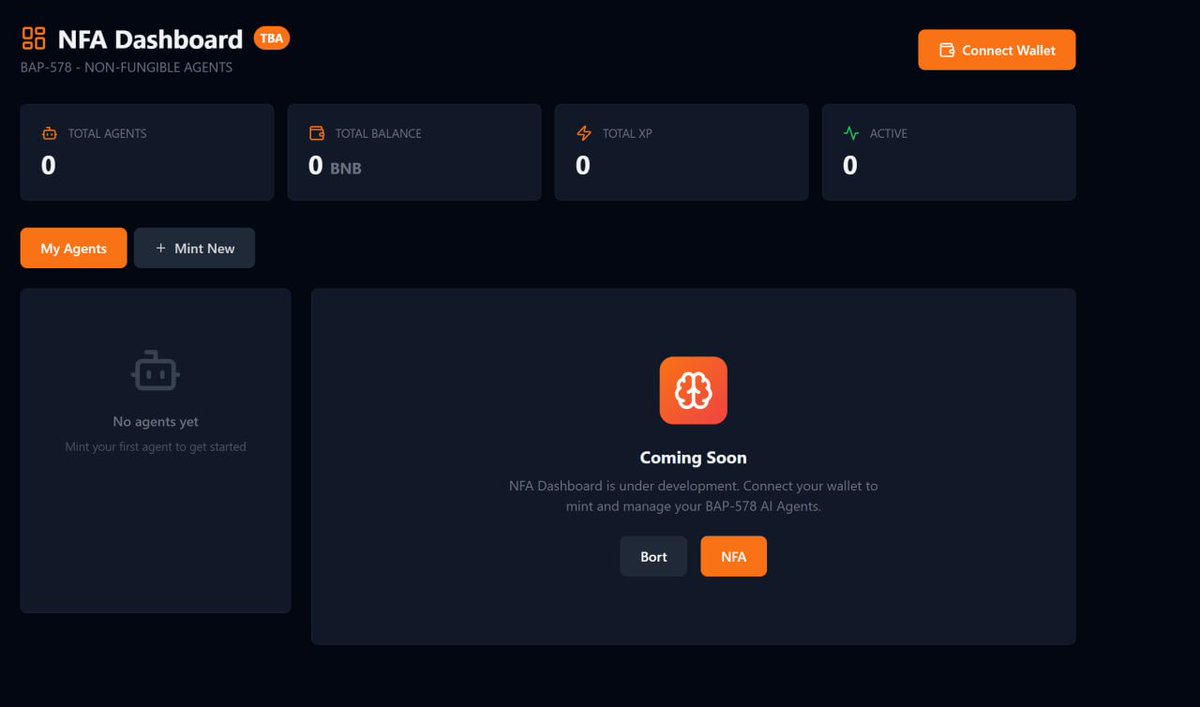Click the TOTAL BALANCE label

click(x=378, y=133)
